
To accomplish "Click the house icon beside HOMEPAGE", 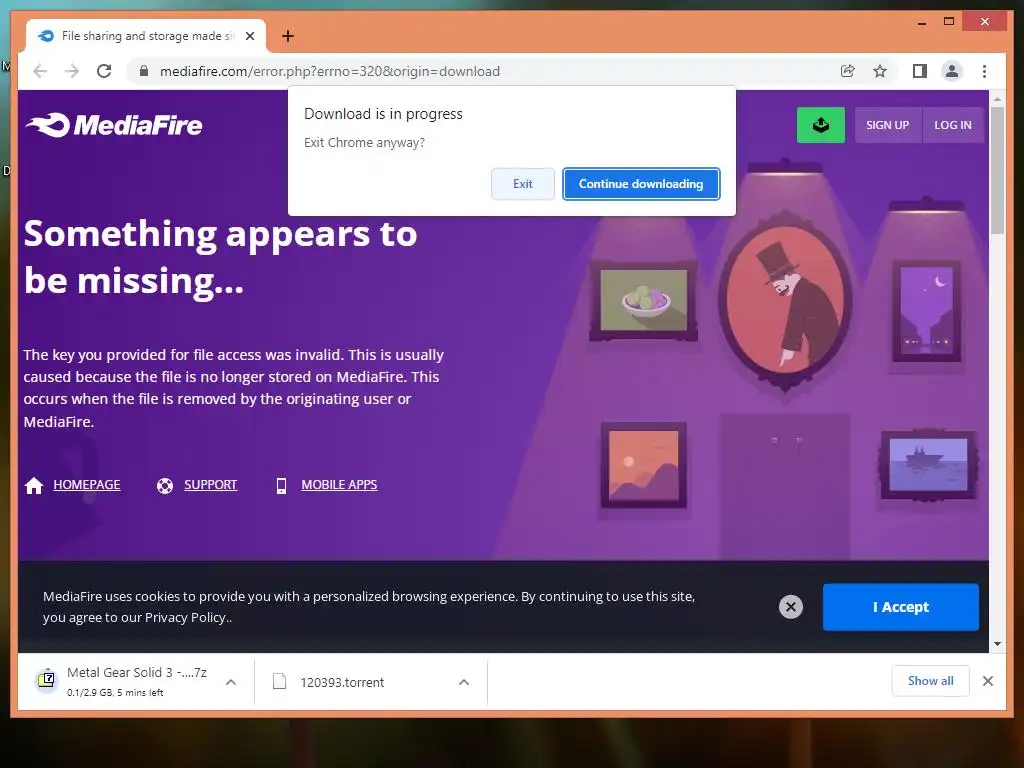I will pos(34,485).
